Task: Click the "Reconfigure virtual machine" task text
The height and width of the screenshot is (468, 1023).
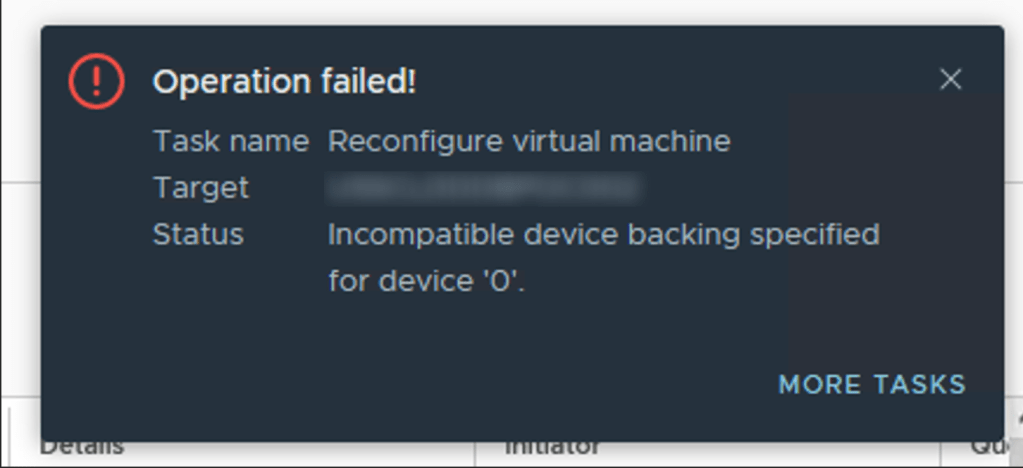Action: coord(529,142)
